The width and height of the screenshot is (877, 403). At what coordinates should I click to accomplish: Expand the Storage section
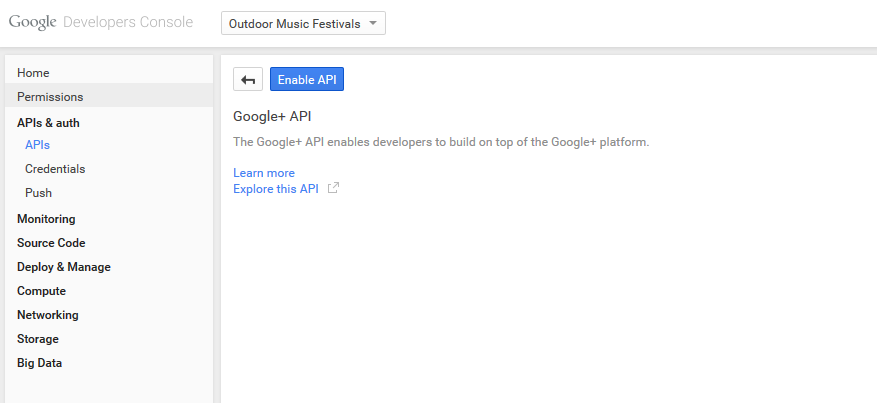37,339
